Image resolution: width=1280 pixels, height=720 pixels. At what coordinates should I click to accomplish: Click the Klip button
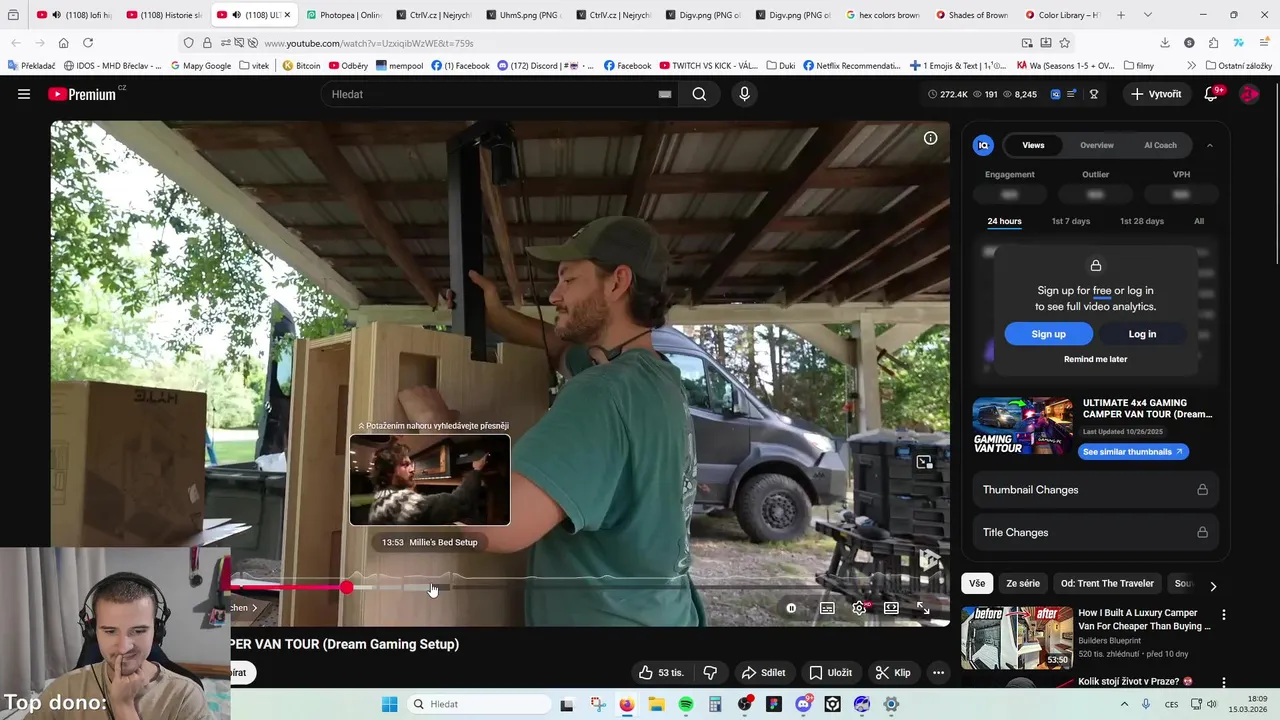click(x=892, y=673)
